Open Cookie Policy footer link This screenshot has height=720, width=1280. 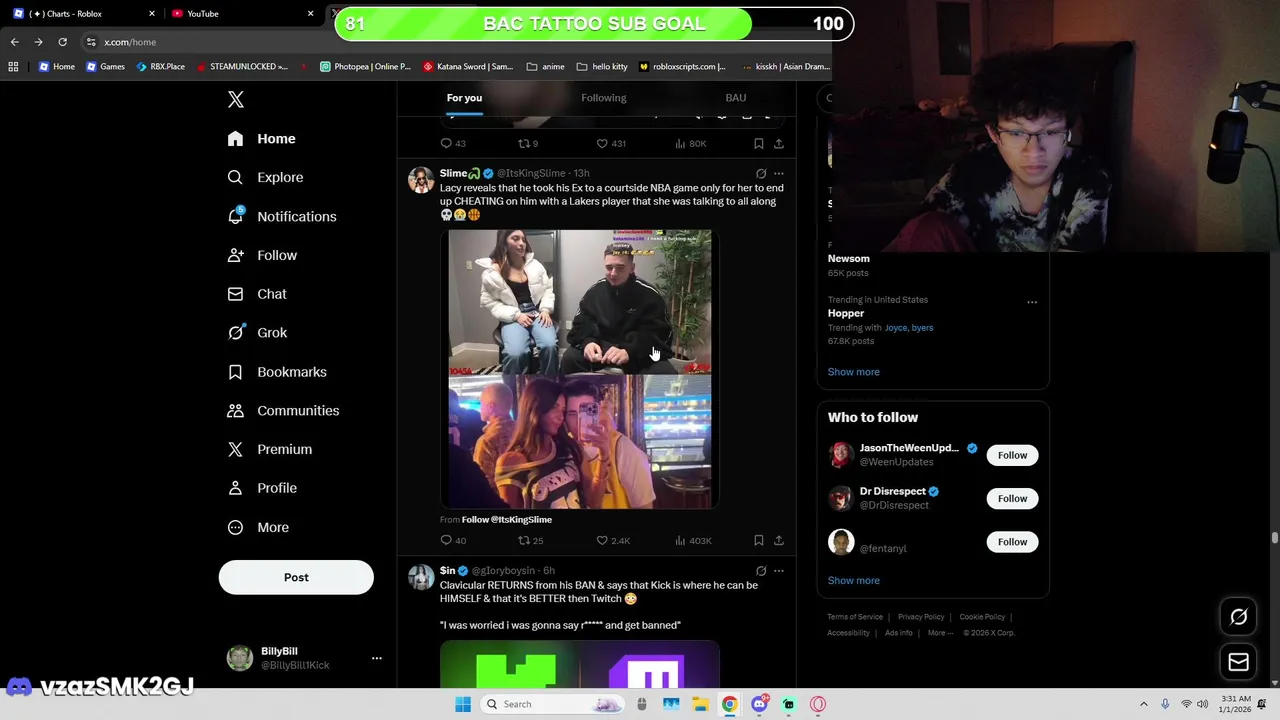[982, 617]
